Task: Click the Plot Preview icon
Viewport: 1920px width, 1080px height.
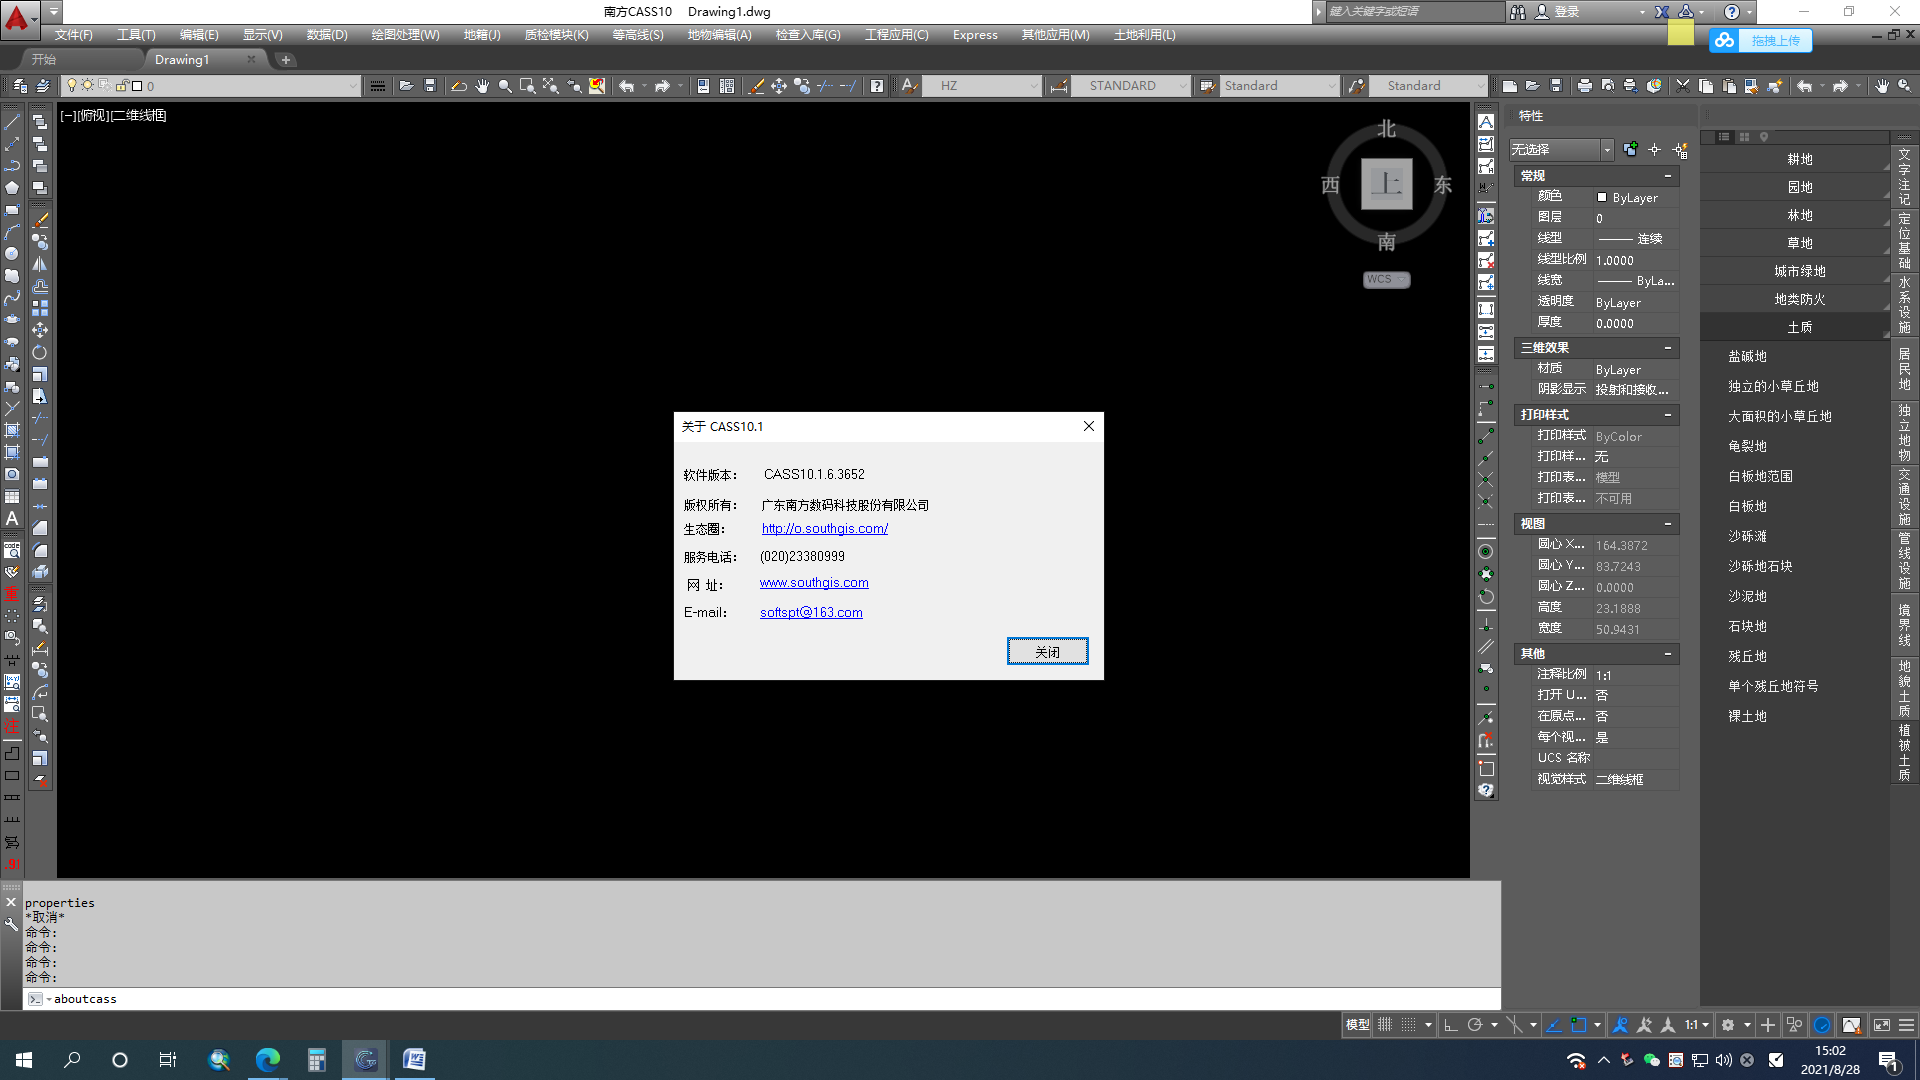Action: [x=1607, y=86]
